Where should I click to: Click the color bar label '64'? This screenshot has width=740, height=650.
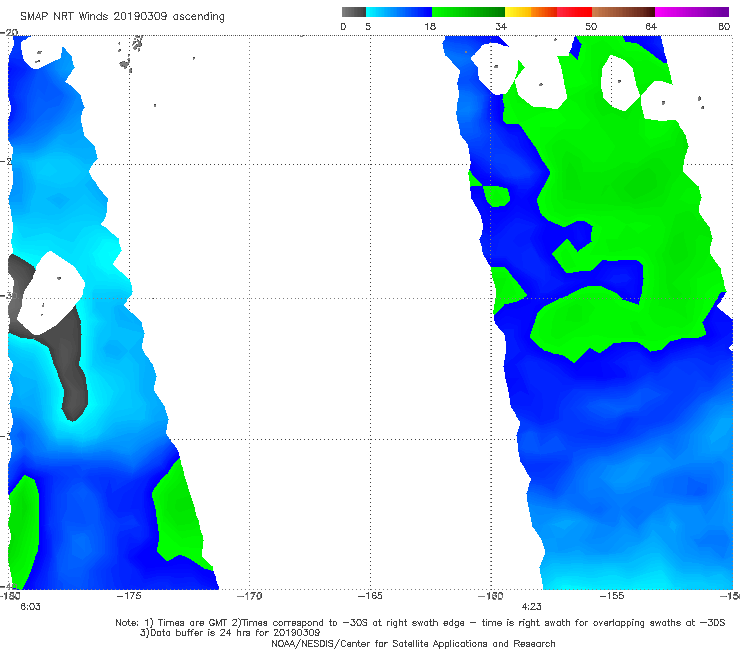[x=651, y=26]
